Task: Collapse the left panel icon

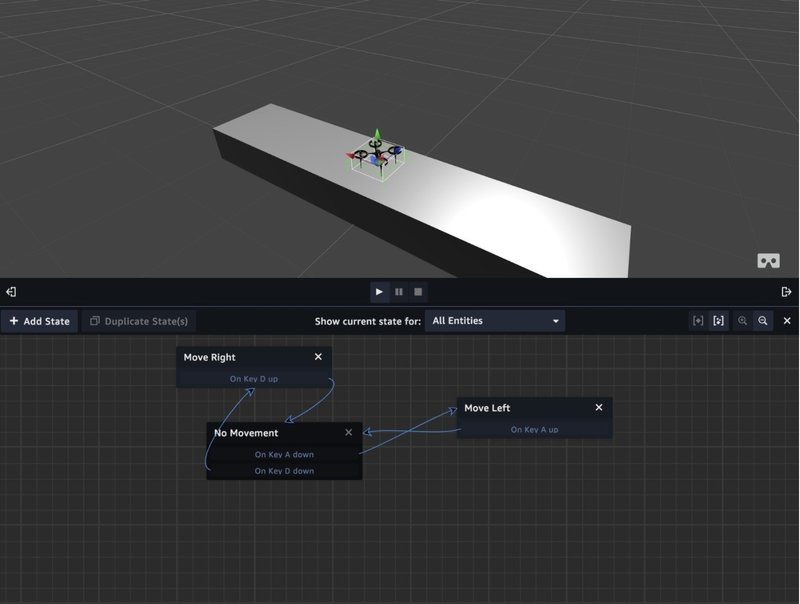Action: tap(11, 292)
